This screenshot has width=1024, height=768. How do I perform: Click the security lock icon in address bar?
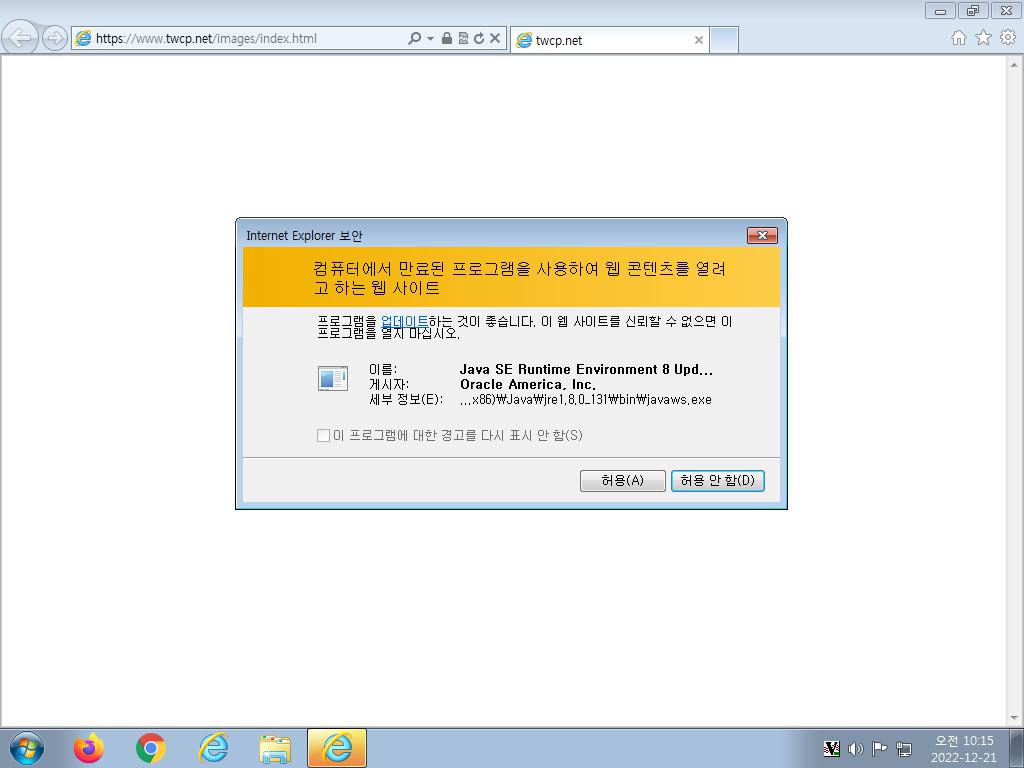pyautogui.click(x=447, y=39)
